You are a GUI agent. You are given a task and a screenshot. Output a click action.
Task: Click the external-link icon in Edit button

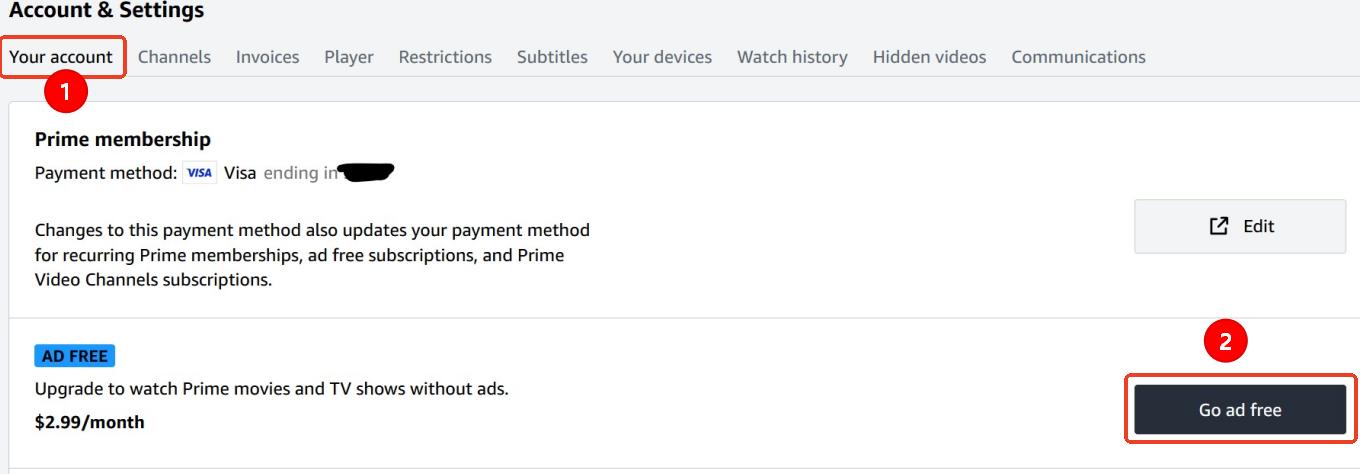[1218, 226]
